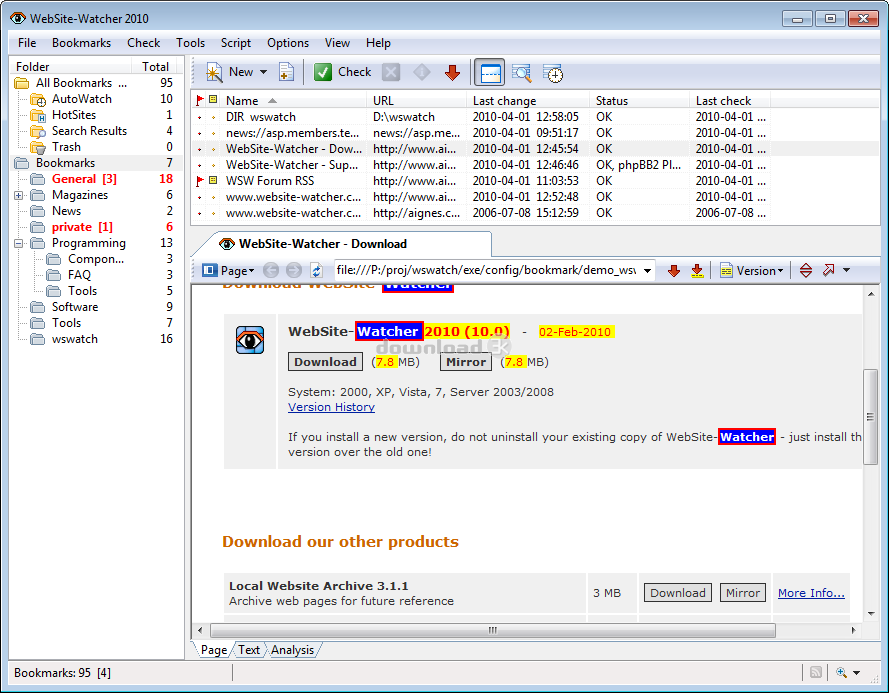889x693 pixels.
Task: Click the add page icon beside New
Action: pos(286,72)
